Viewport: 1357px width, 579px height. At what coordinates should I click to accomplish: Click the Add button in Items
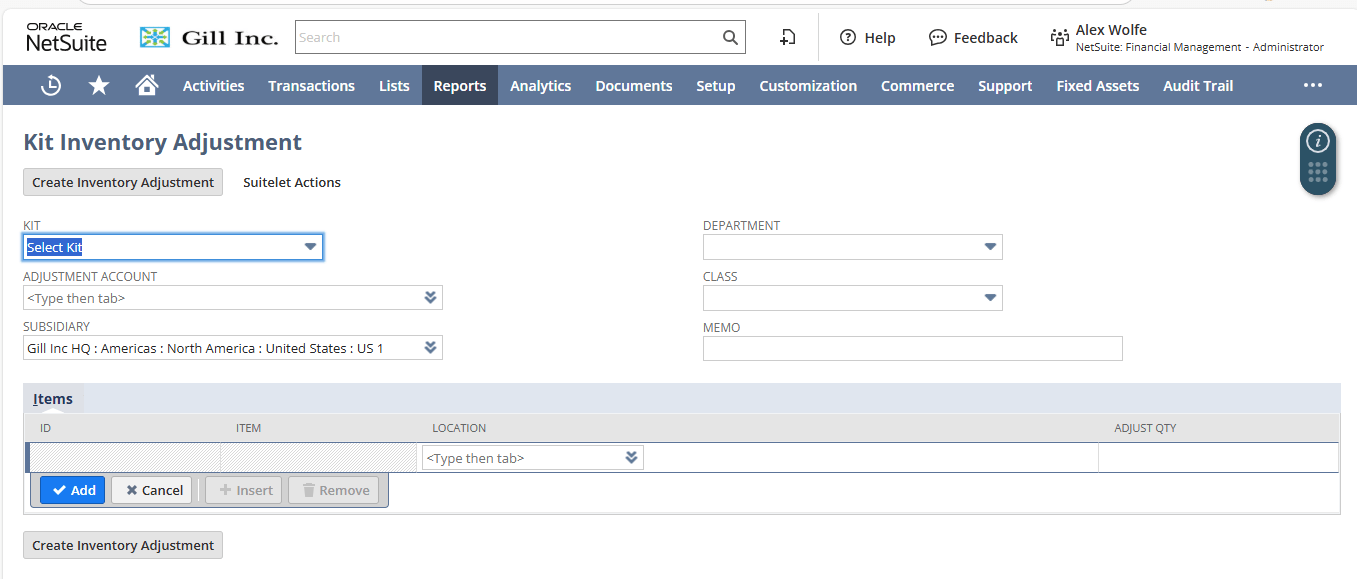(73, 490)
